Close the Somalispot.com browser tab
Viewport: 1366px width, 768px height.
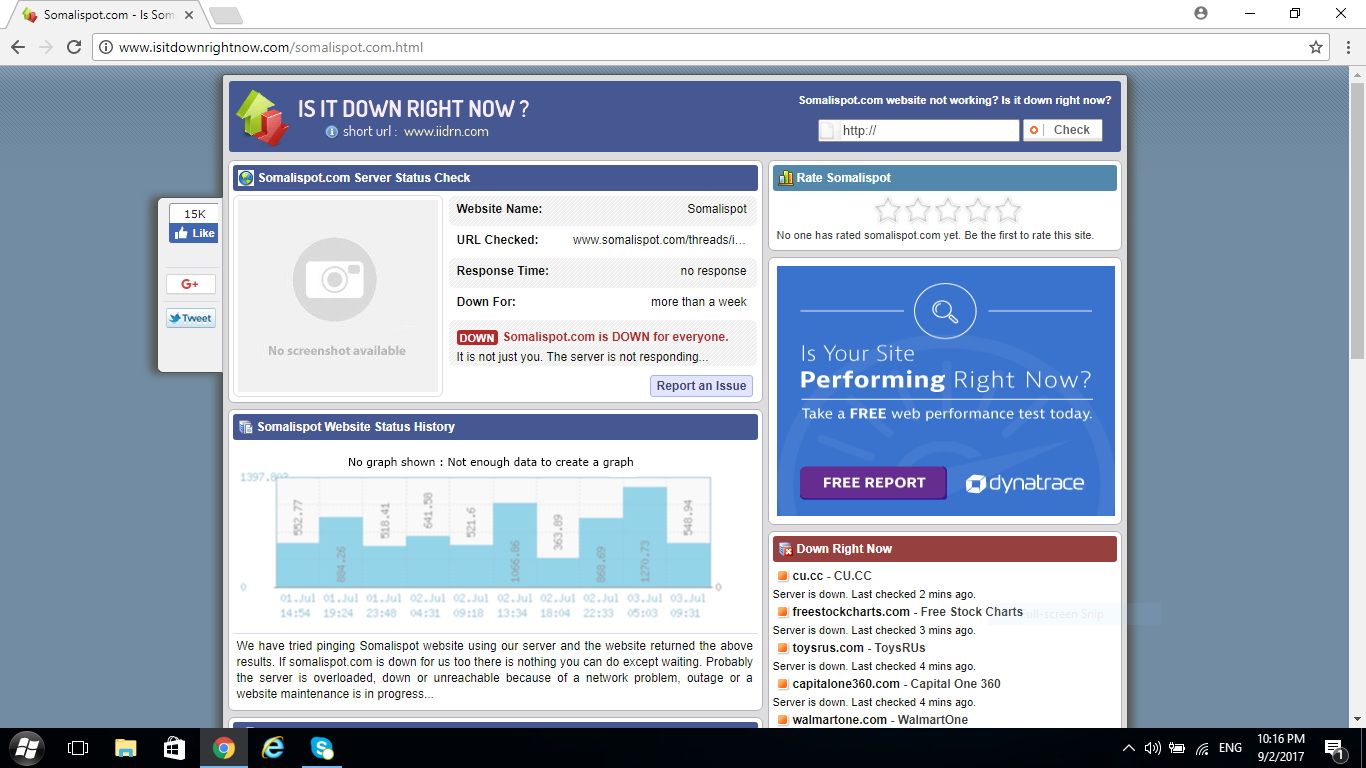188,15
